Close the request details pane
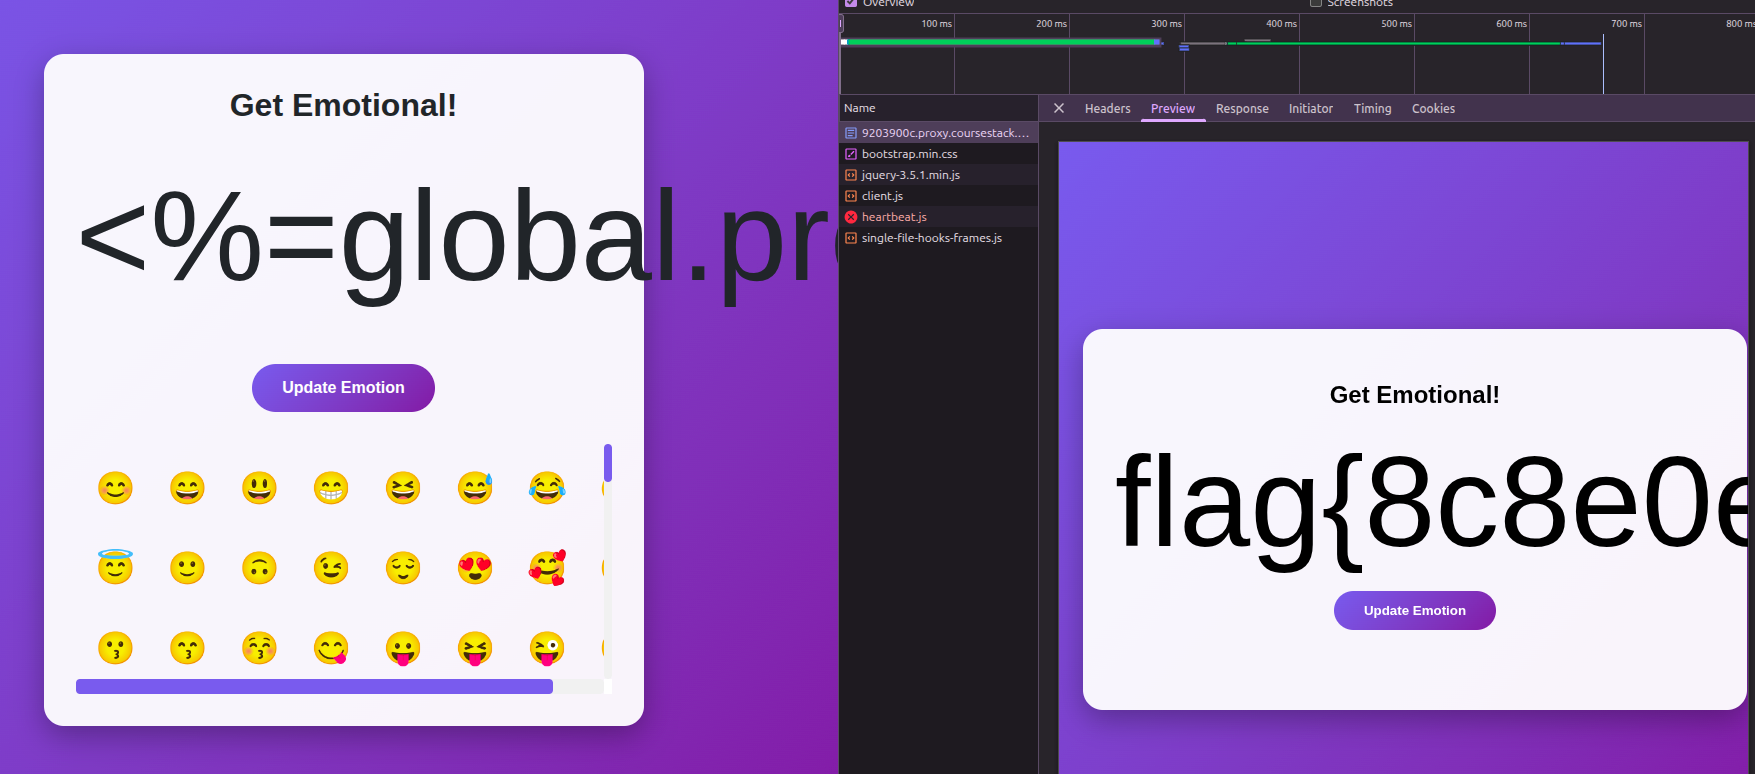The height and width of the screenshot is (774, 1755). tap(1059, 108)
